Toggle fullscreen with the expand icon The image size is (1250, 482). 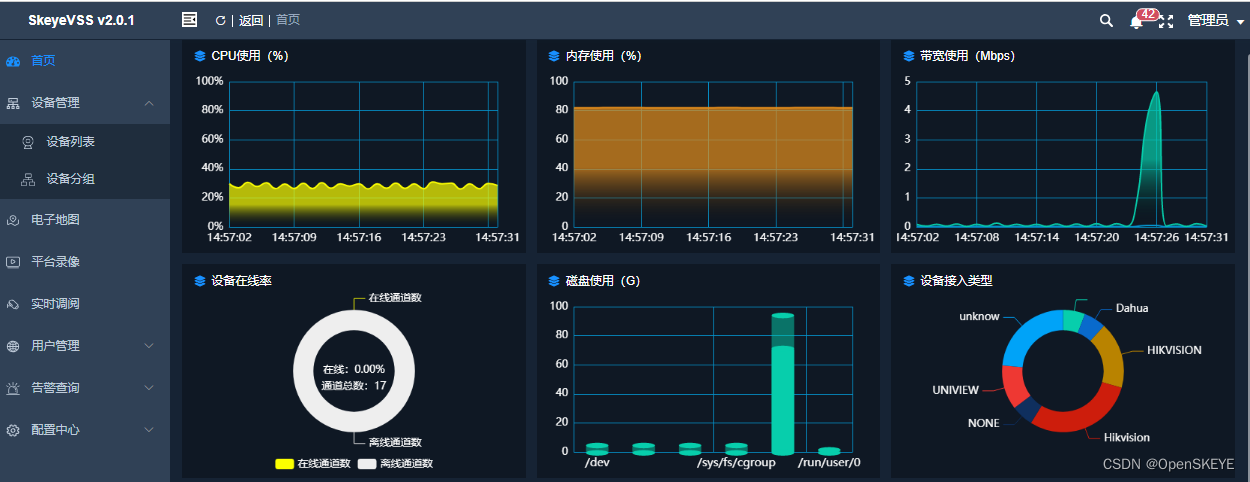1166,21
